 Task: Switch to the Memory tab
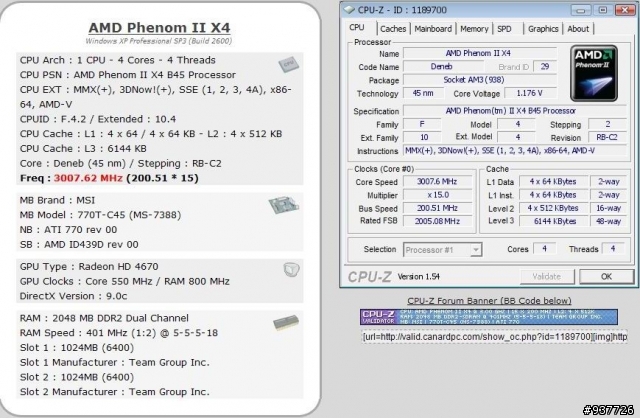(474, 29)
